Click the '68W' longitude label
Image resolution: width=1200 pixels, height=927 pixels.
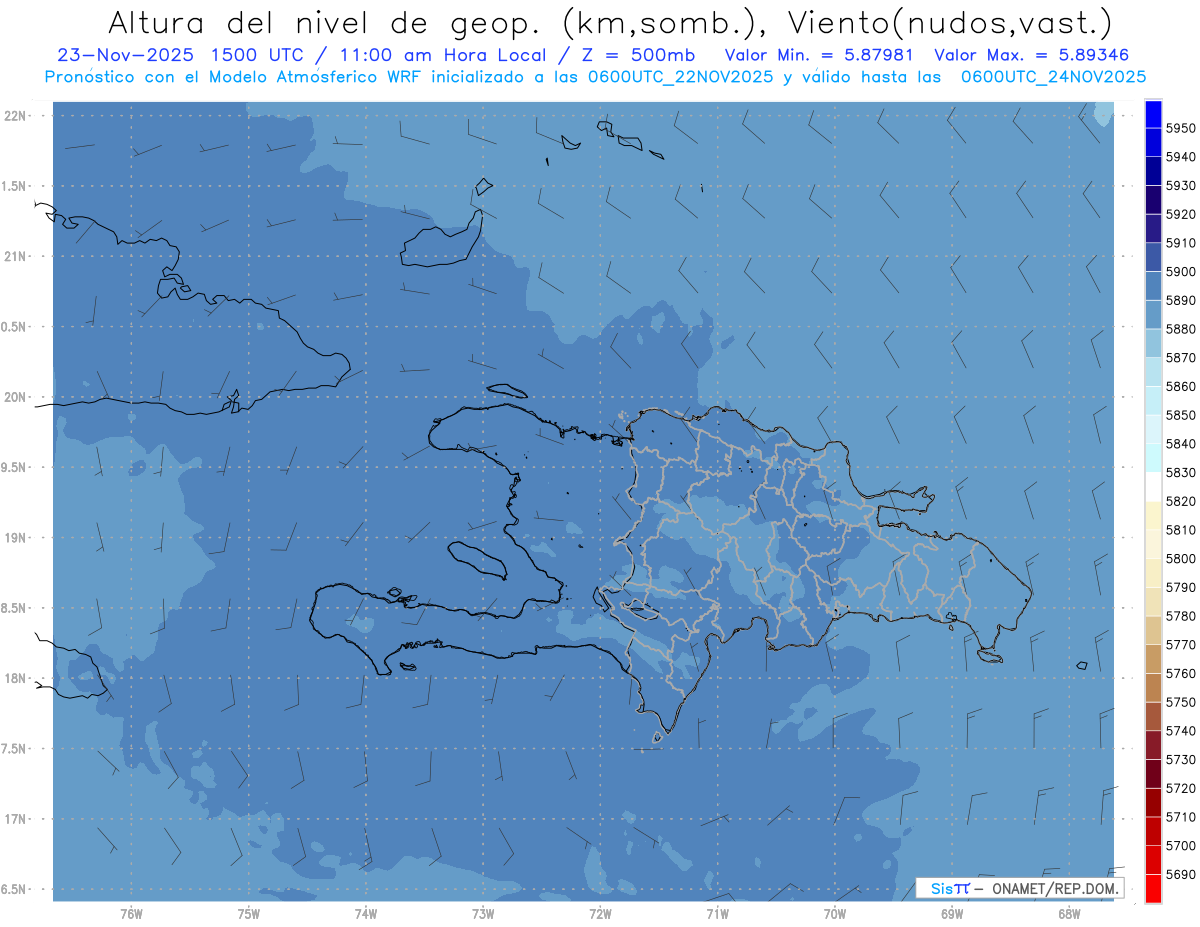tap(1069, 914)
